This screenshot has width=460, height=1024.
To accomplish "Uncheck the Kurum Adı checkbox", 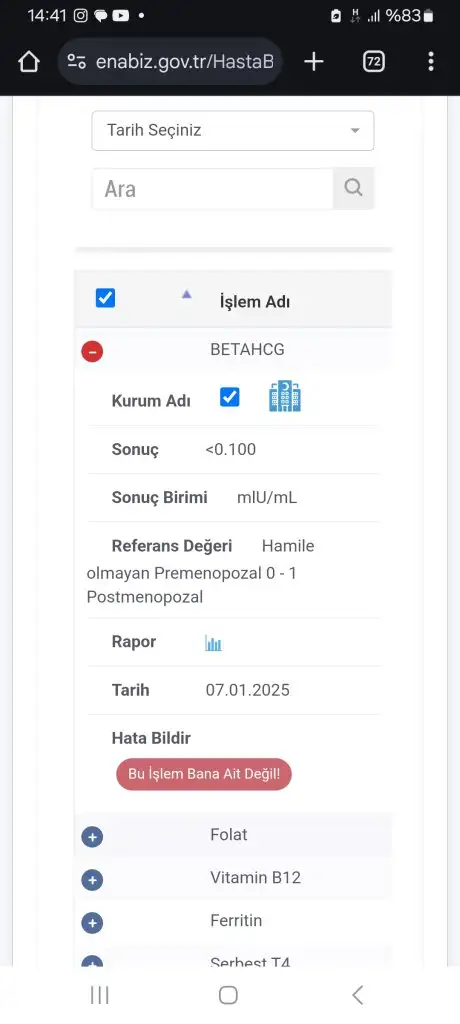I will (229, 397).
